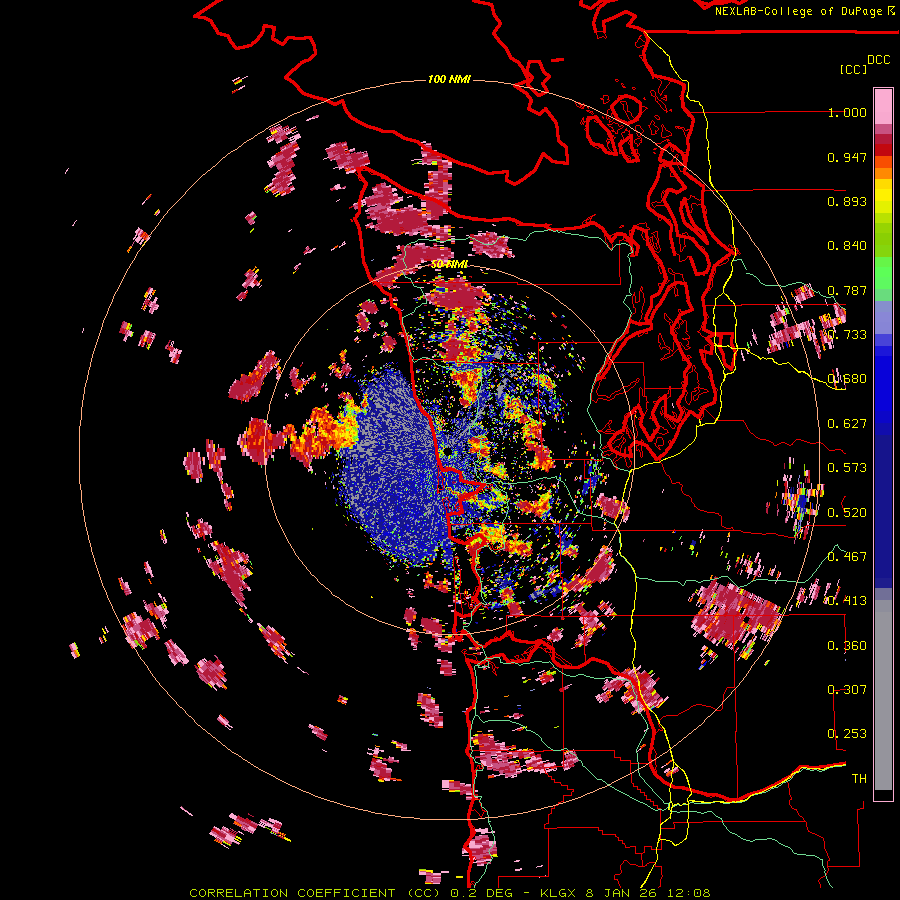This screenshot has height=900, width=900.
Task: Select the 0.787 legend value
Action: (x=847, y=290)
